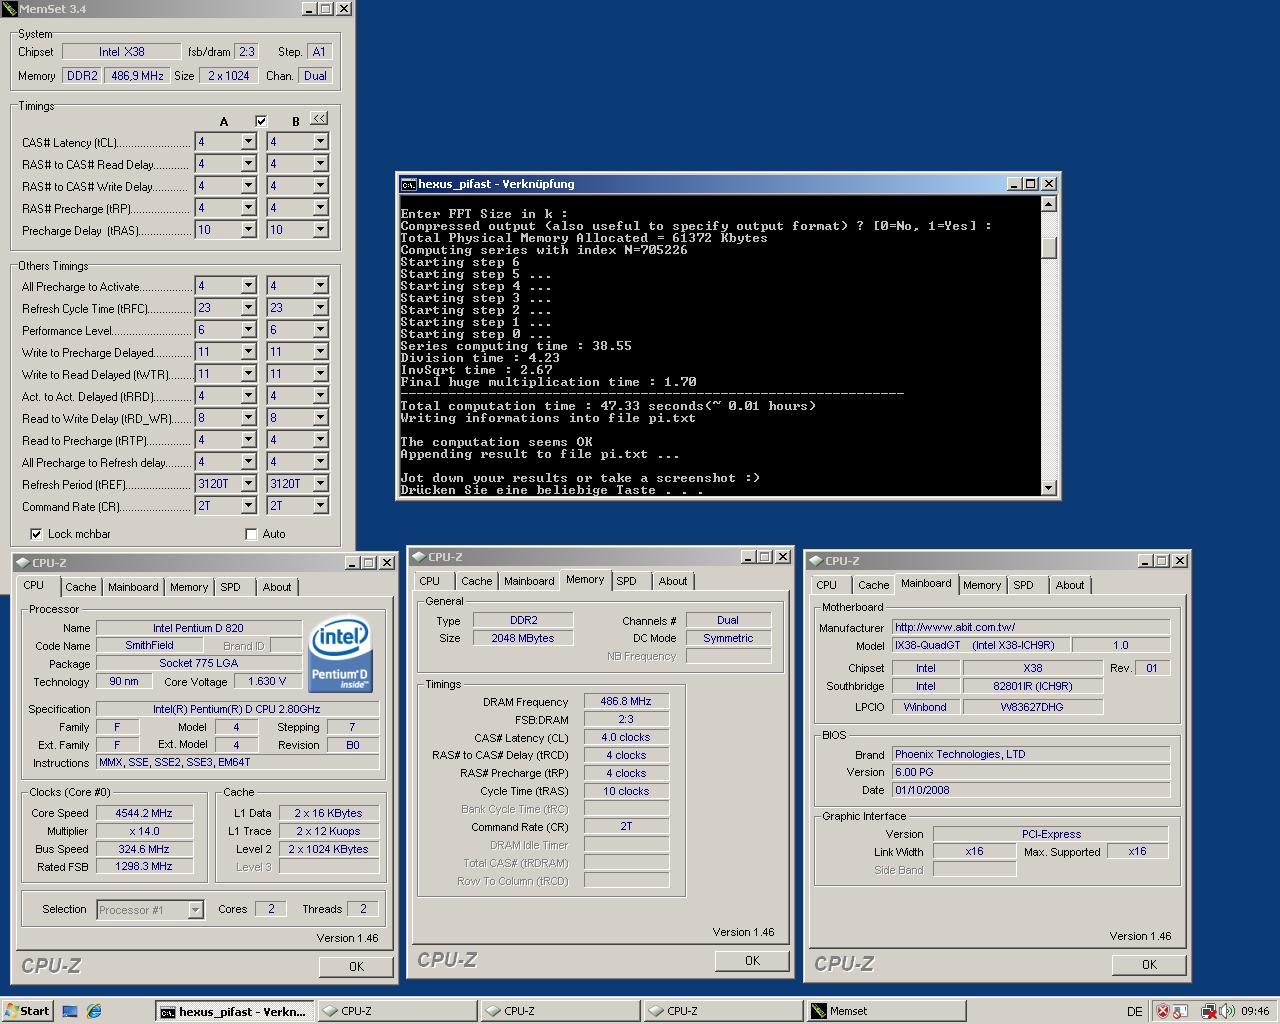Click the BIOS date 01/10/2008 field
The width and height of the screenshot is (1280, 1024).
tap(1031, 790)
